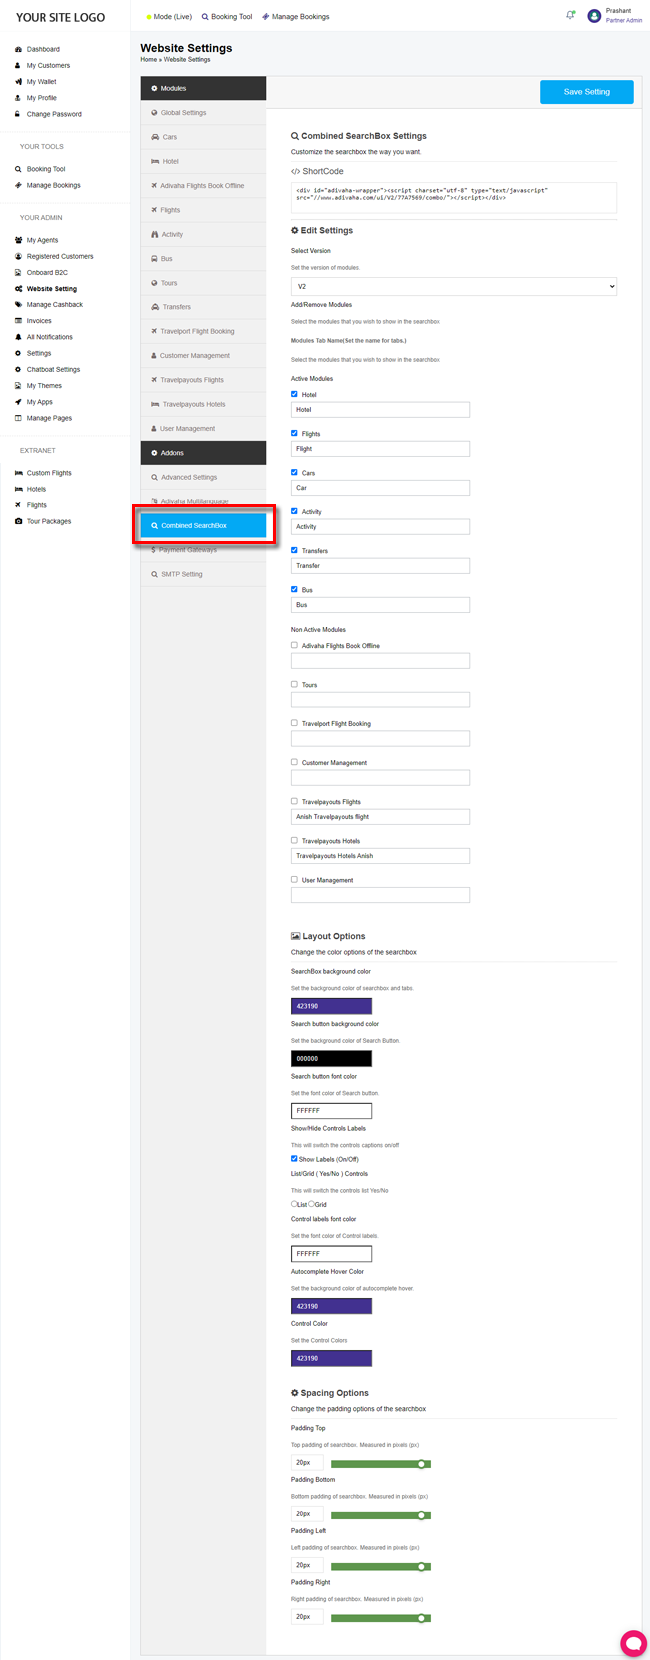Open the chat bubble icon
This screenshot has width=650, height=1660.
pos(632,1642)
